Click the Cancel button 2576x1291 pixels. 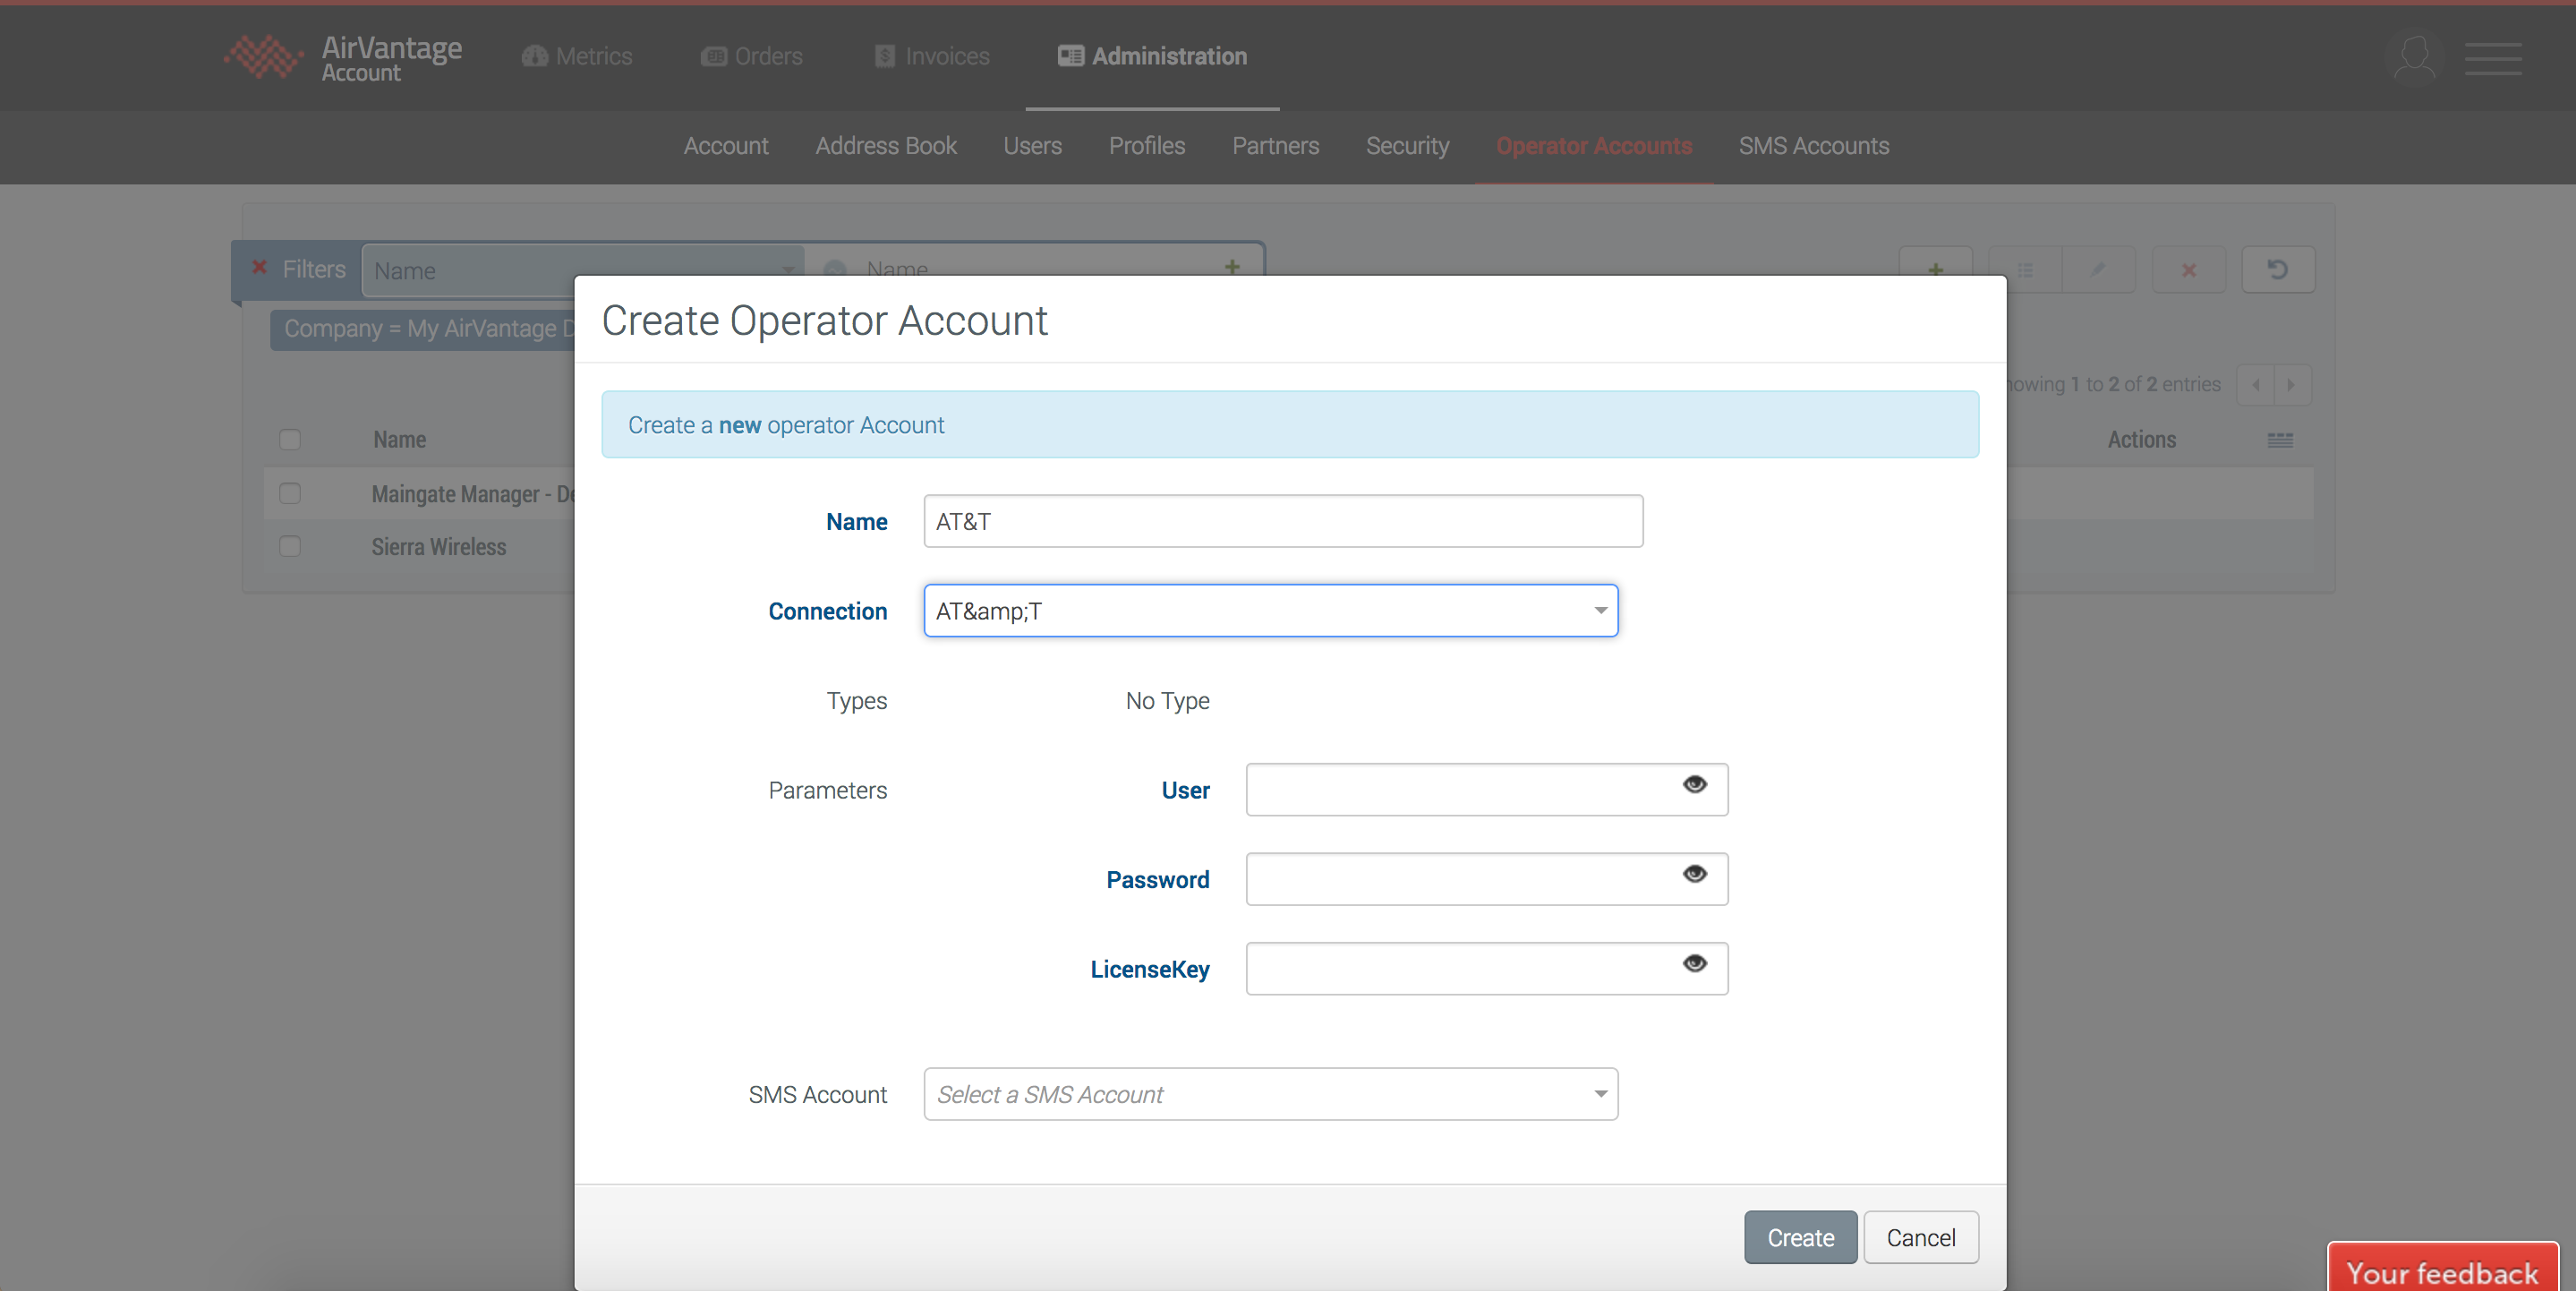(x=1920, y=1238)
